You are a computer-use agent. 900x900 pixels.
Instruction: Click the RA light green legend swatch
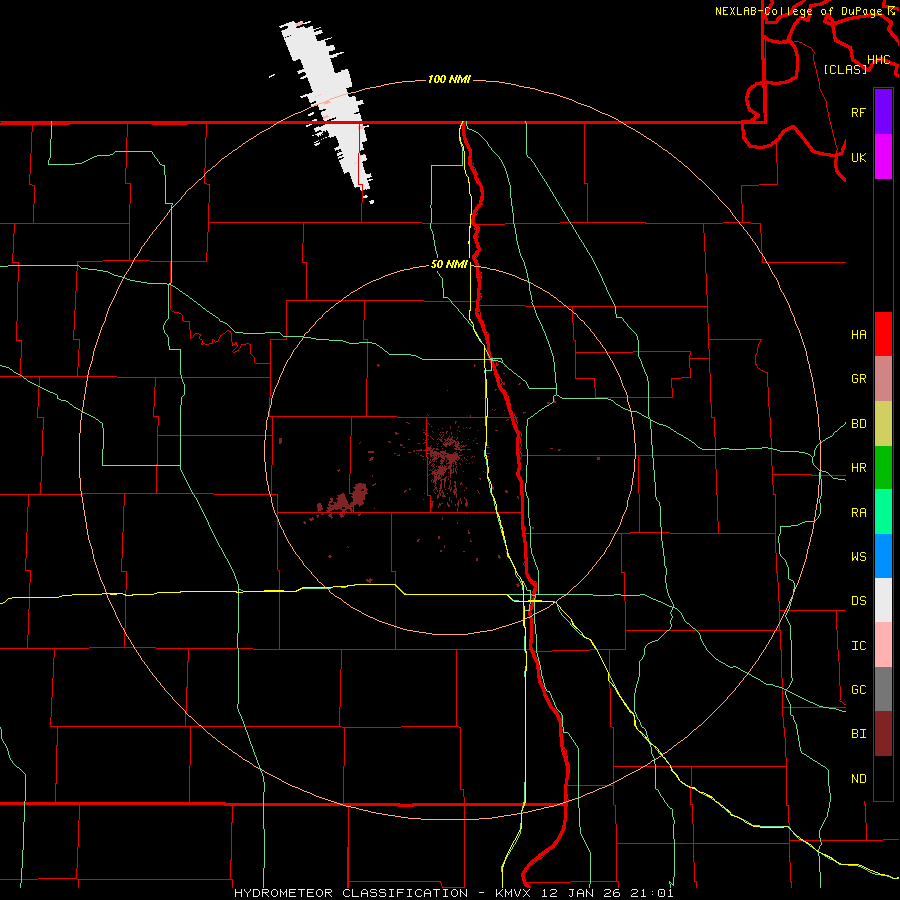point(883,512)
